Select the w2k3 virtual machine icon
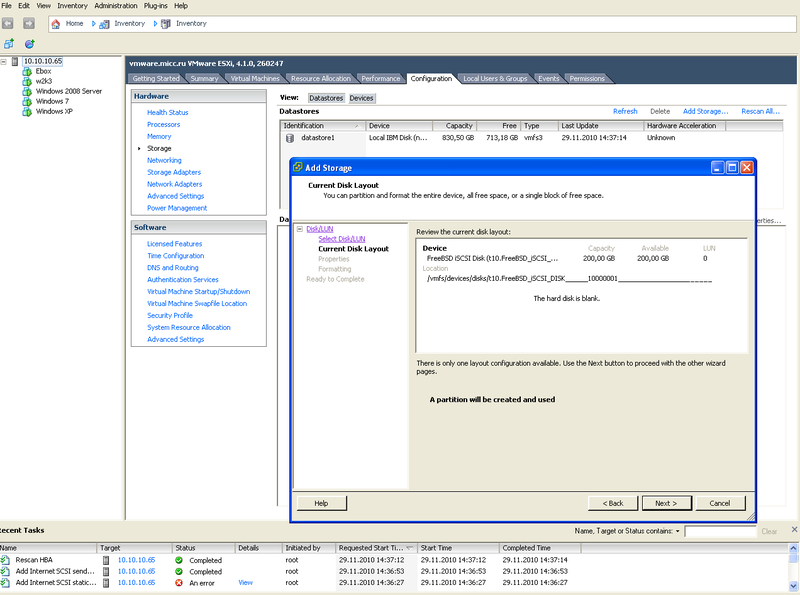Viewport: 800px width, 595px height. [x=27, y=81]
